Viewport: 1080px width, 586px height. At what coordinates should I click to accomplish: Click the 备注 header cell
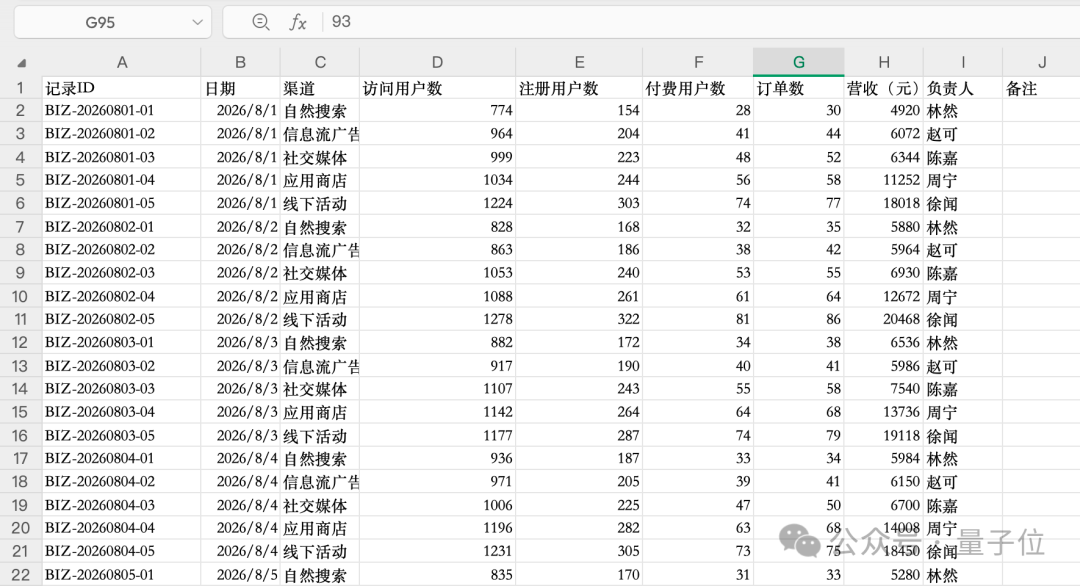point(1041,88)
